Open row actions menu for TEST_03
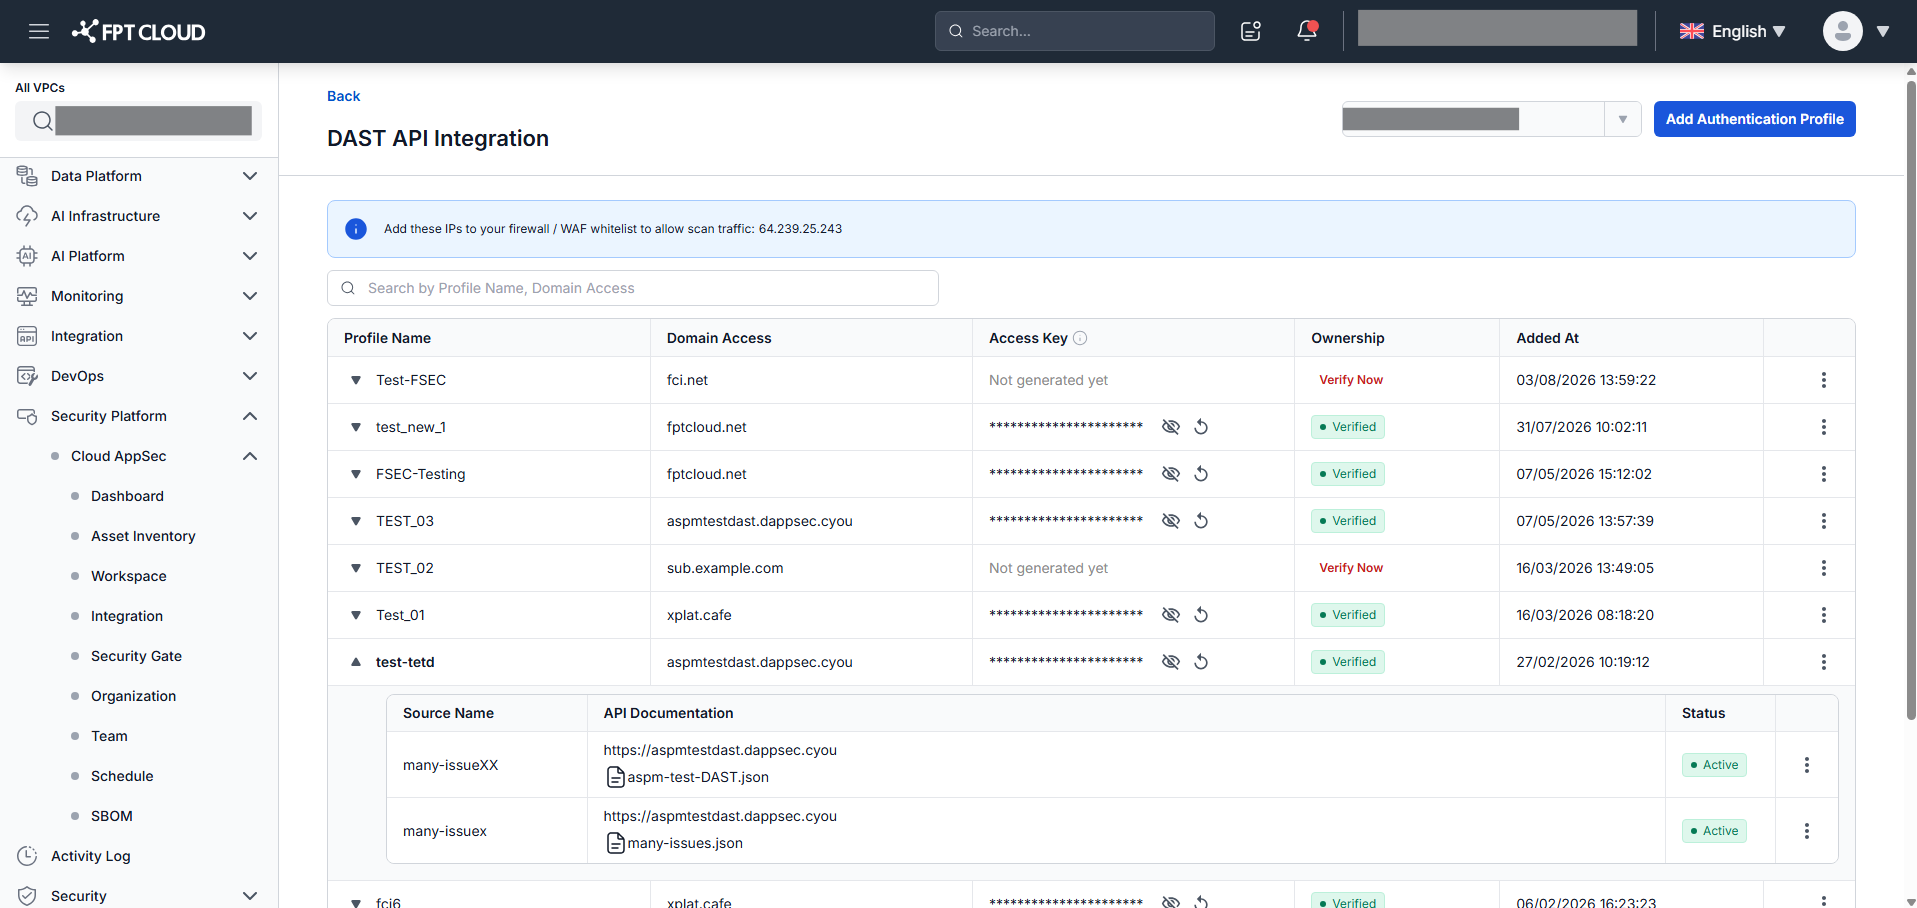This screenshot has height=908, width=1917. tap(1824, 521)
